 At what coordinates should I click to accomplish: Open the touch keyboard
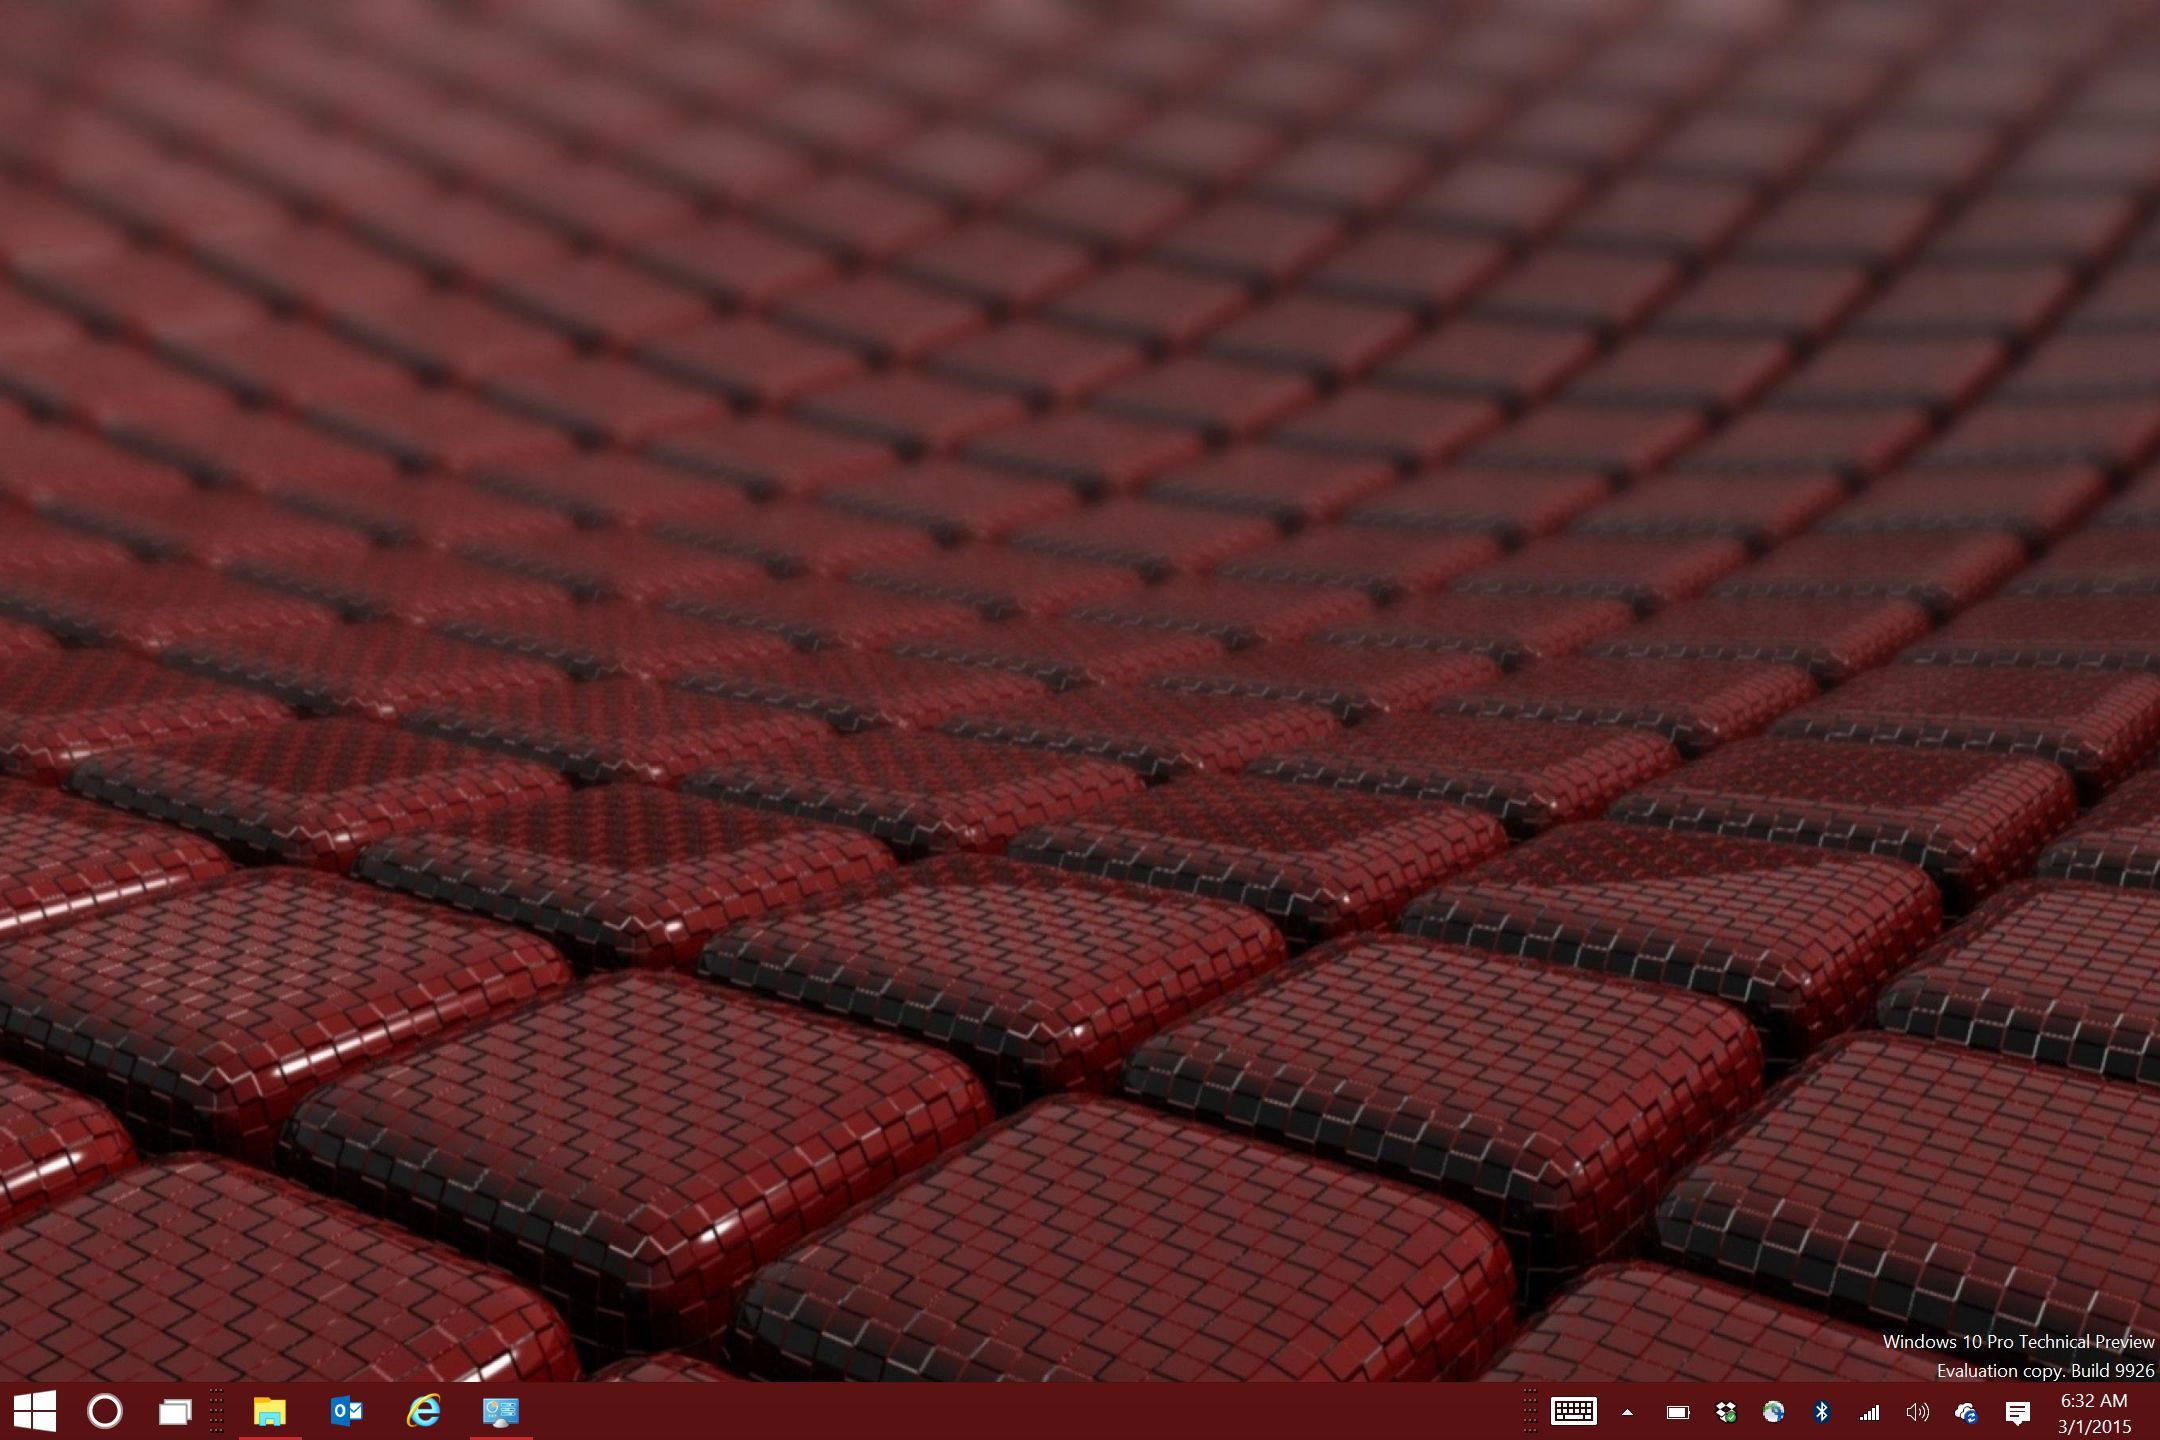click(x=1574, y=1412)
